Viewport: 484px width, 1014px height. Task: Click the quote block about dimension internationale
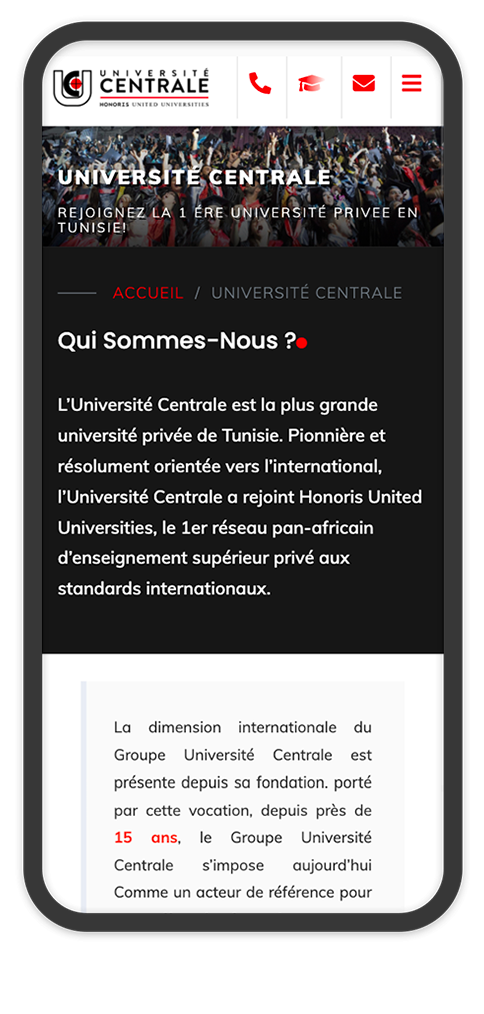(243, 797)
